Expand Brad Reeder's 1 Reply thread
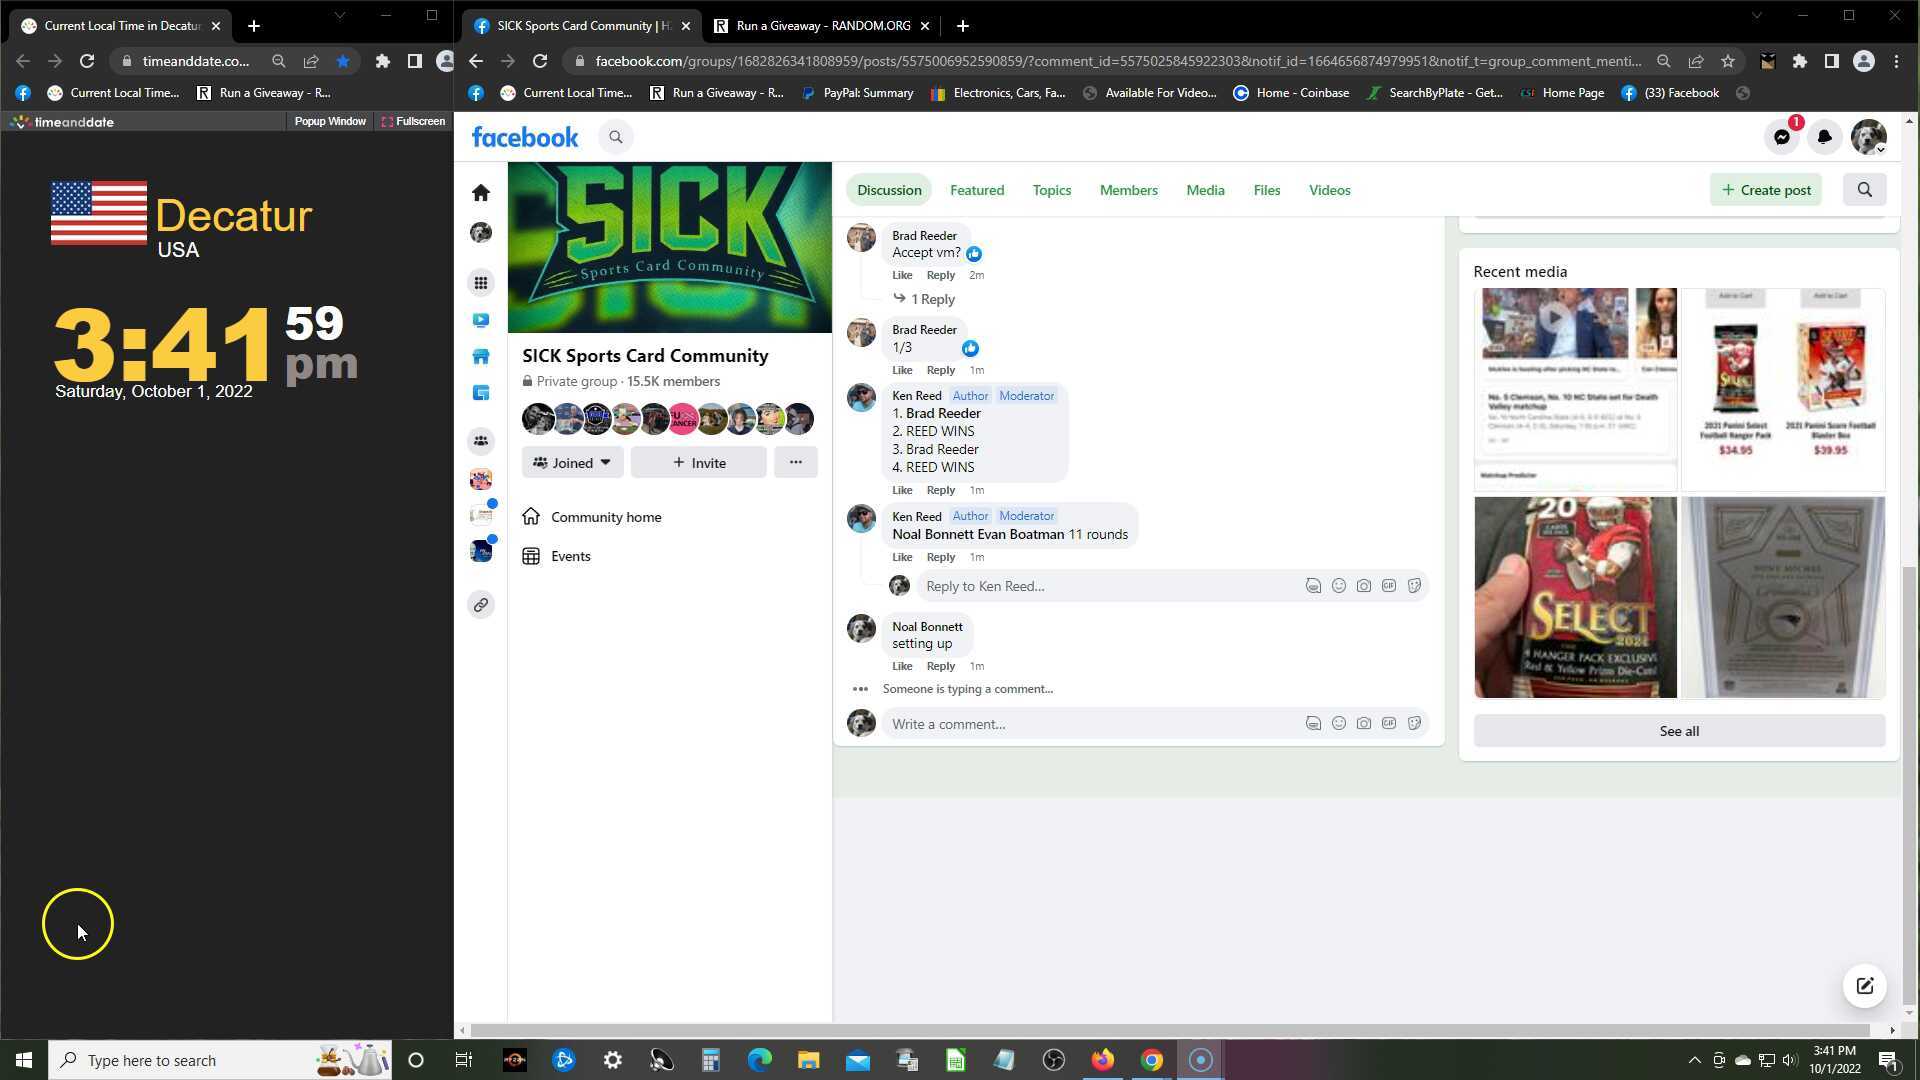 click(931, 299)
